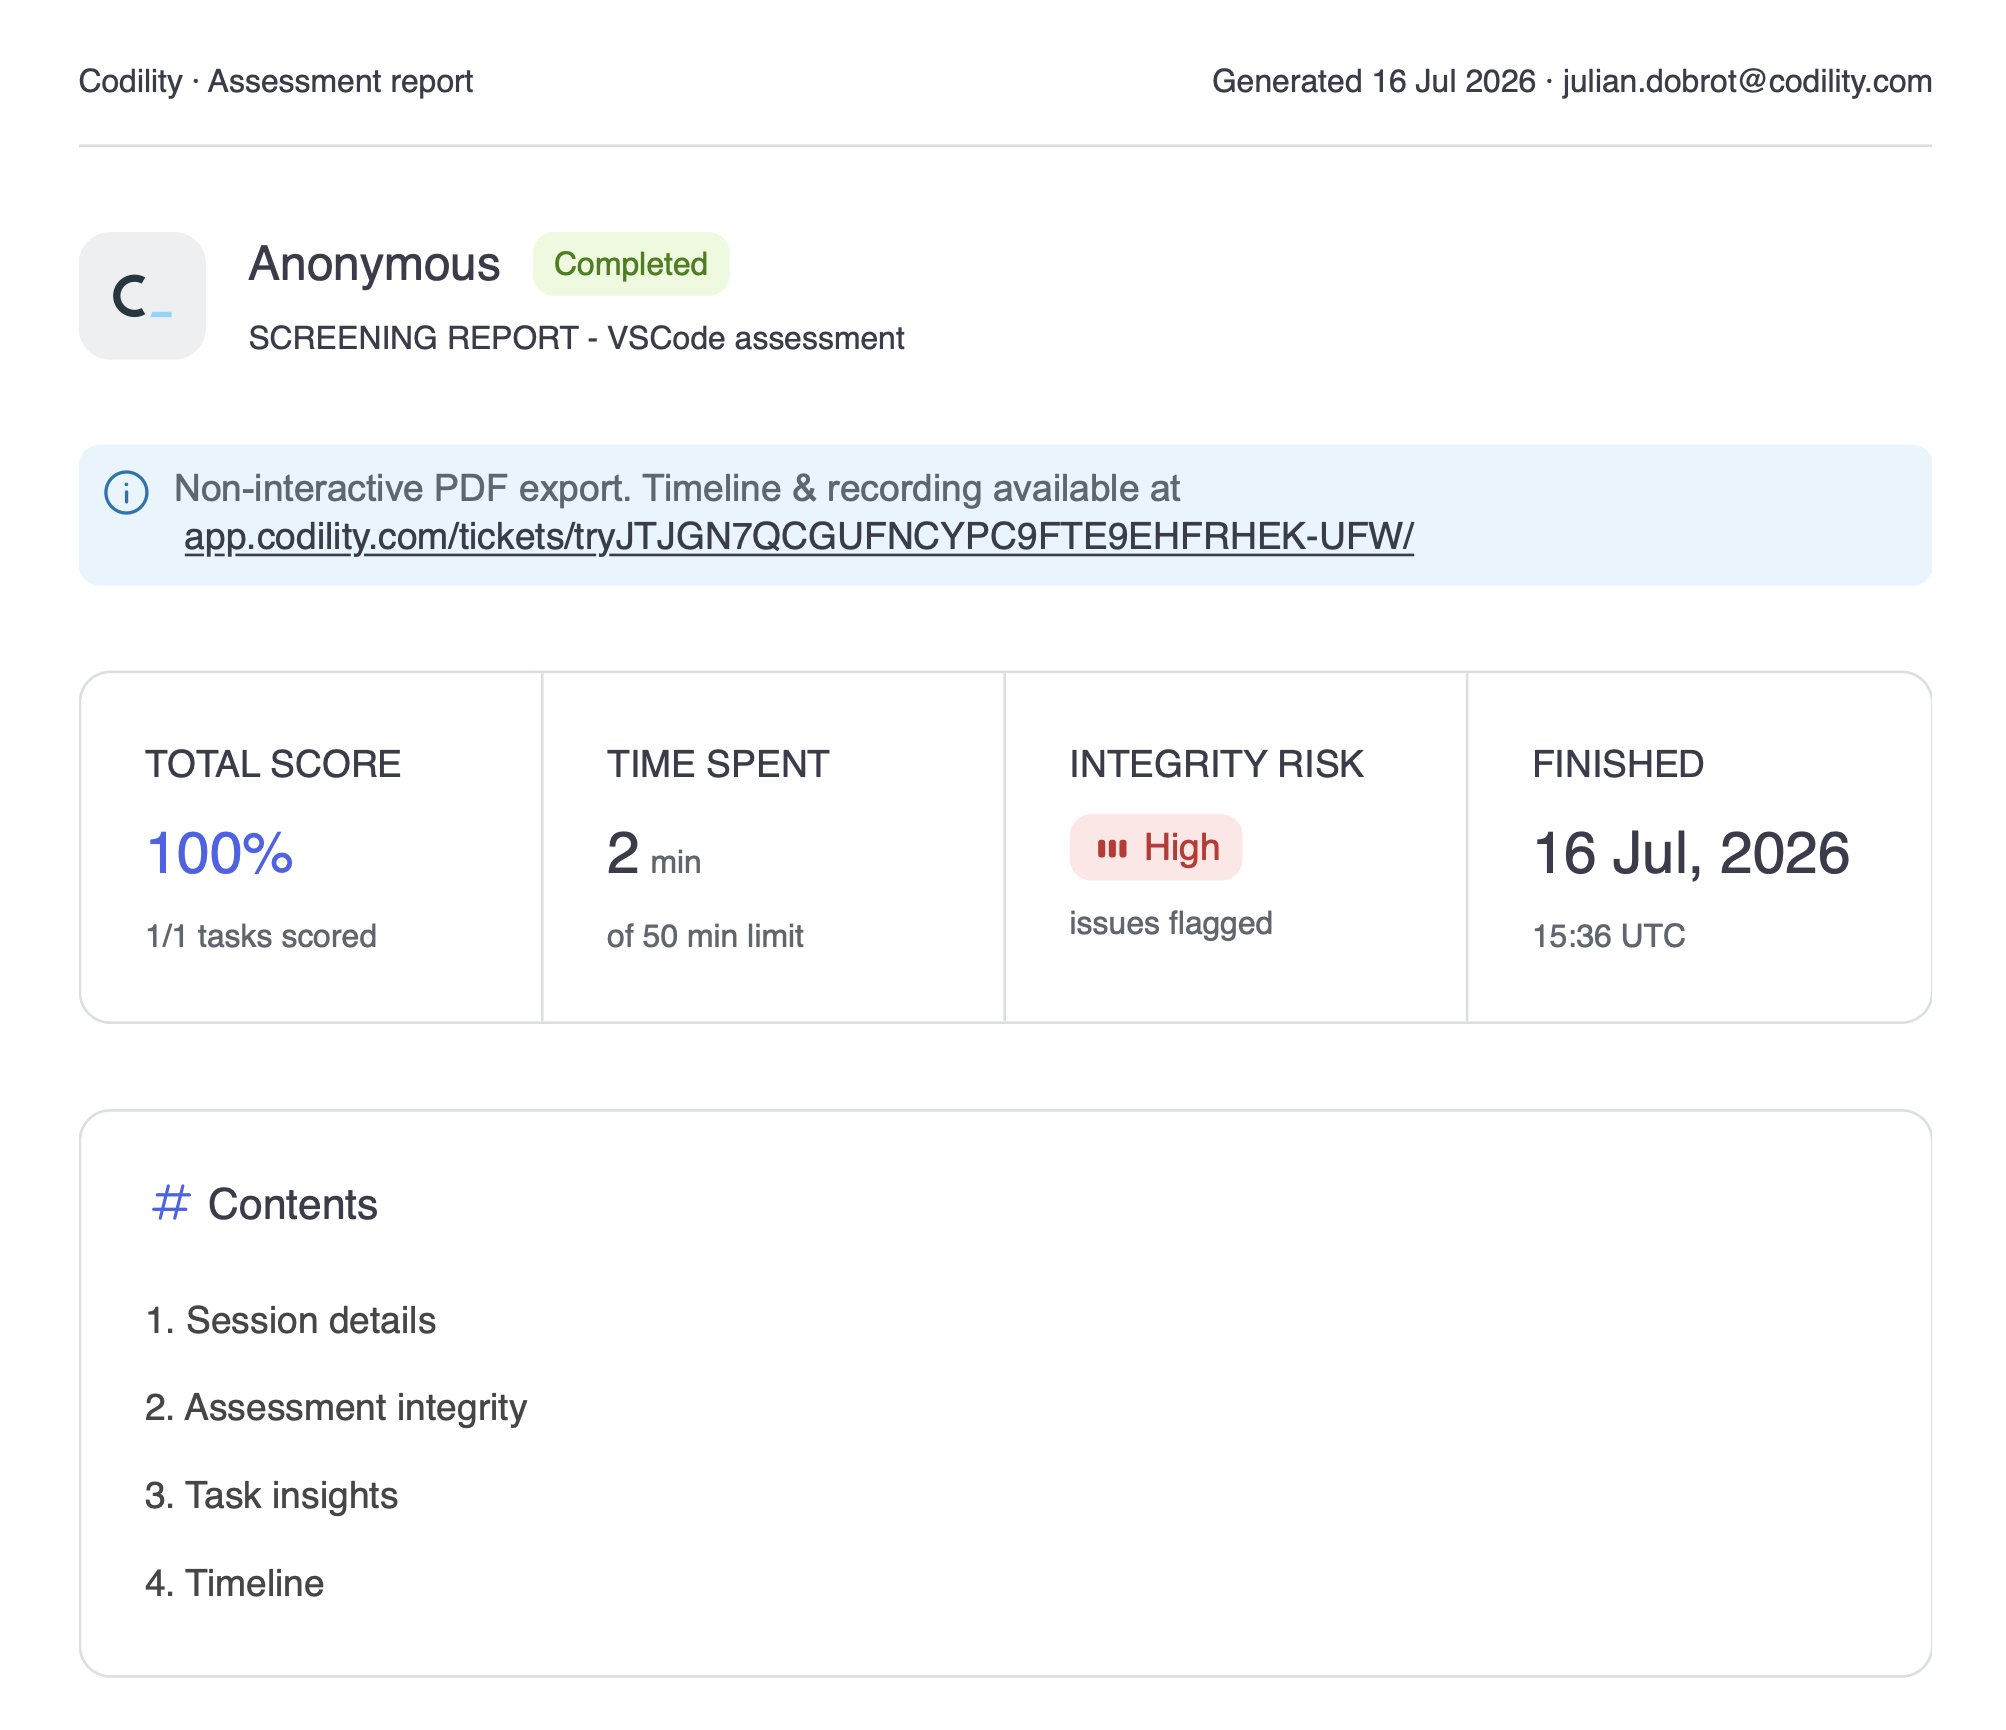The image size is (2006, 1730).
Task: Click the blue info circle icon
Action: [x=126, y=493]
